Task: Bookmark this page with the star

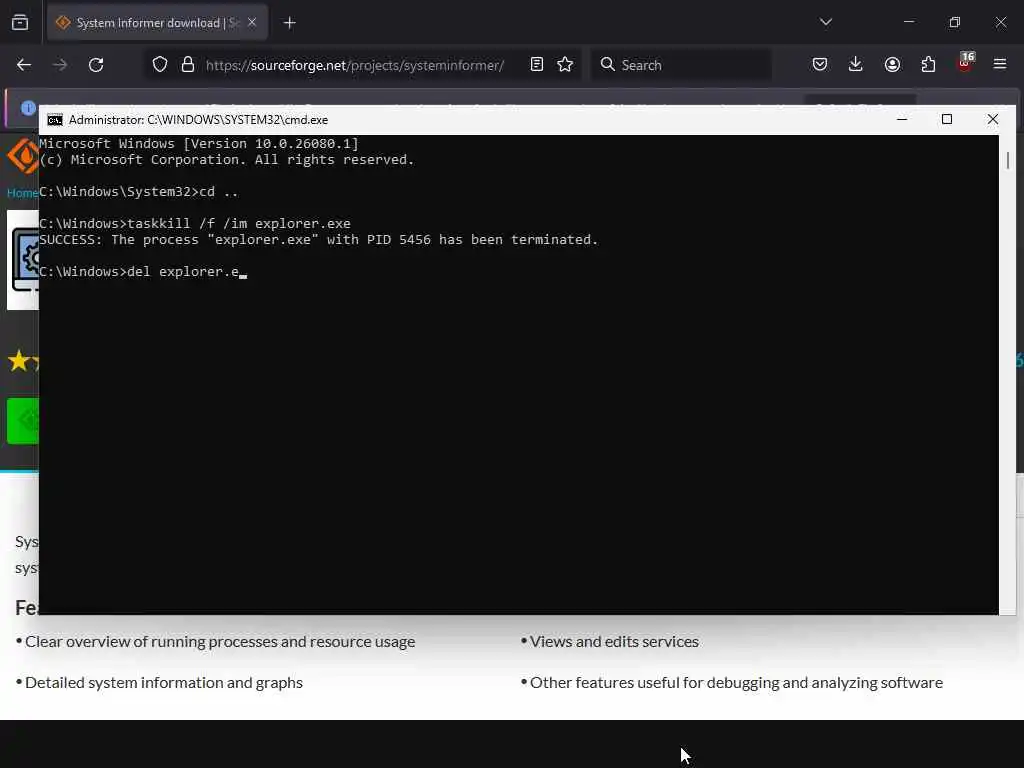Action: click(565, 64)
